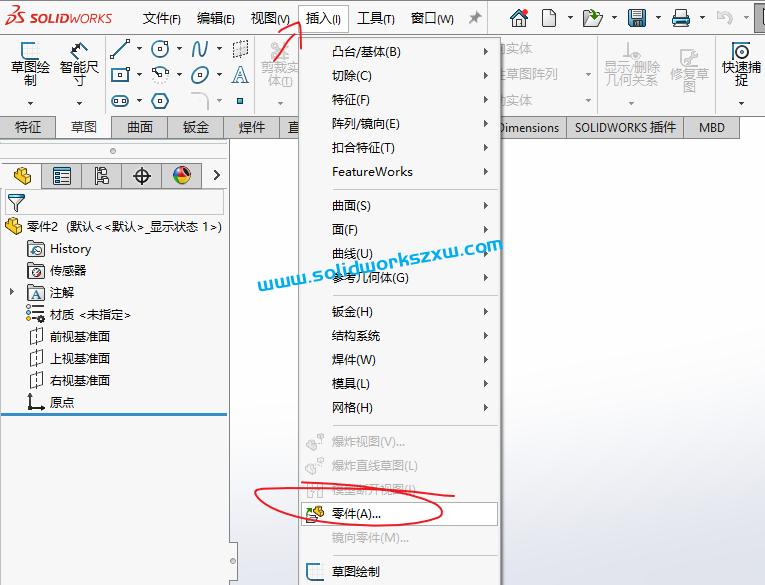Select the Arc sketch tool
The image size is (765, 585).
(160, 75)
